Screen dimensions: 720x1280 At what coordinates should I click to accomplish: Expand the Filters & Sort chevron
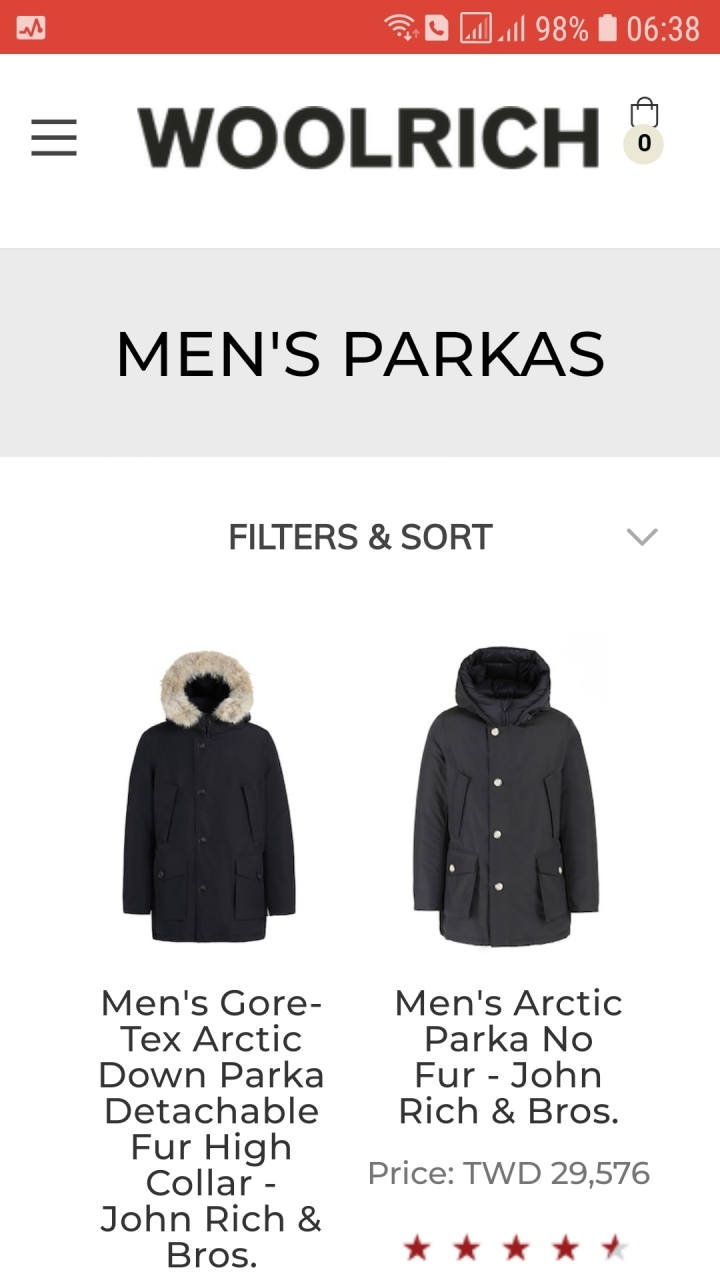(x=642, y=537)
